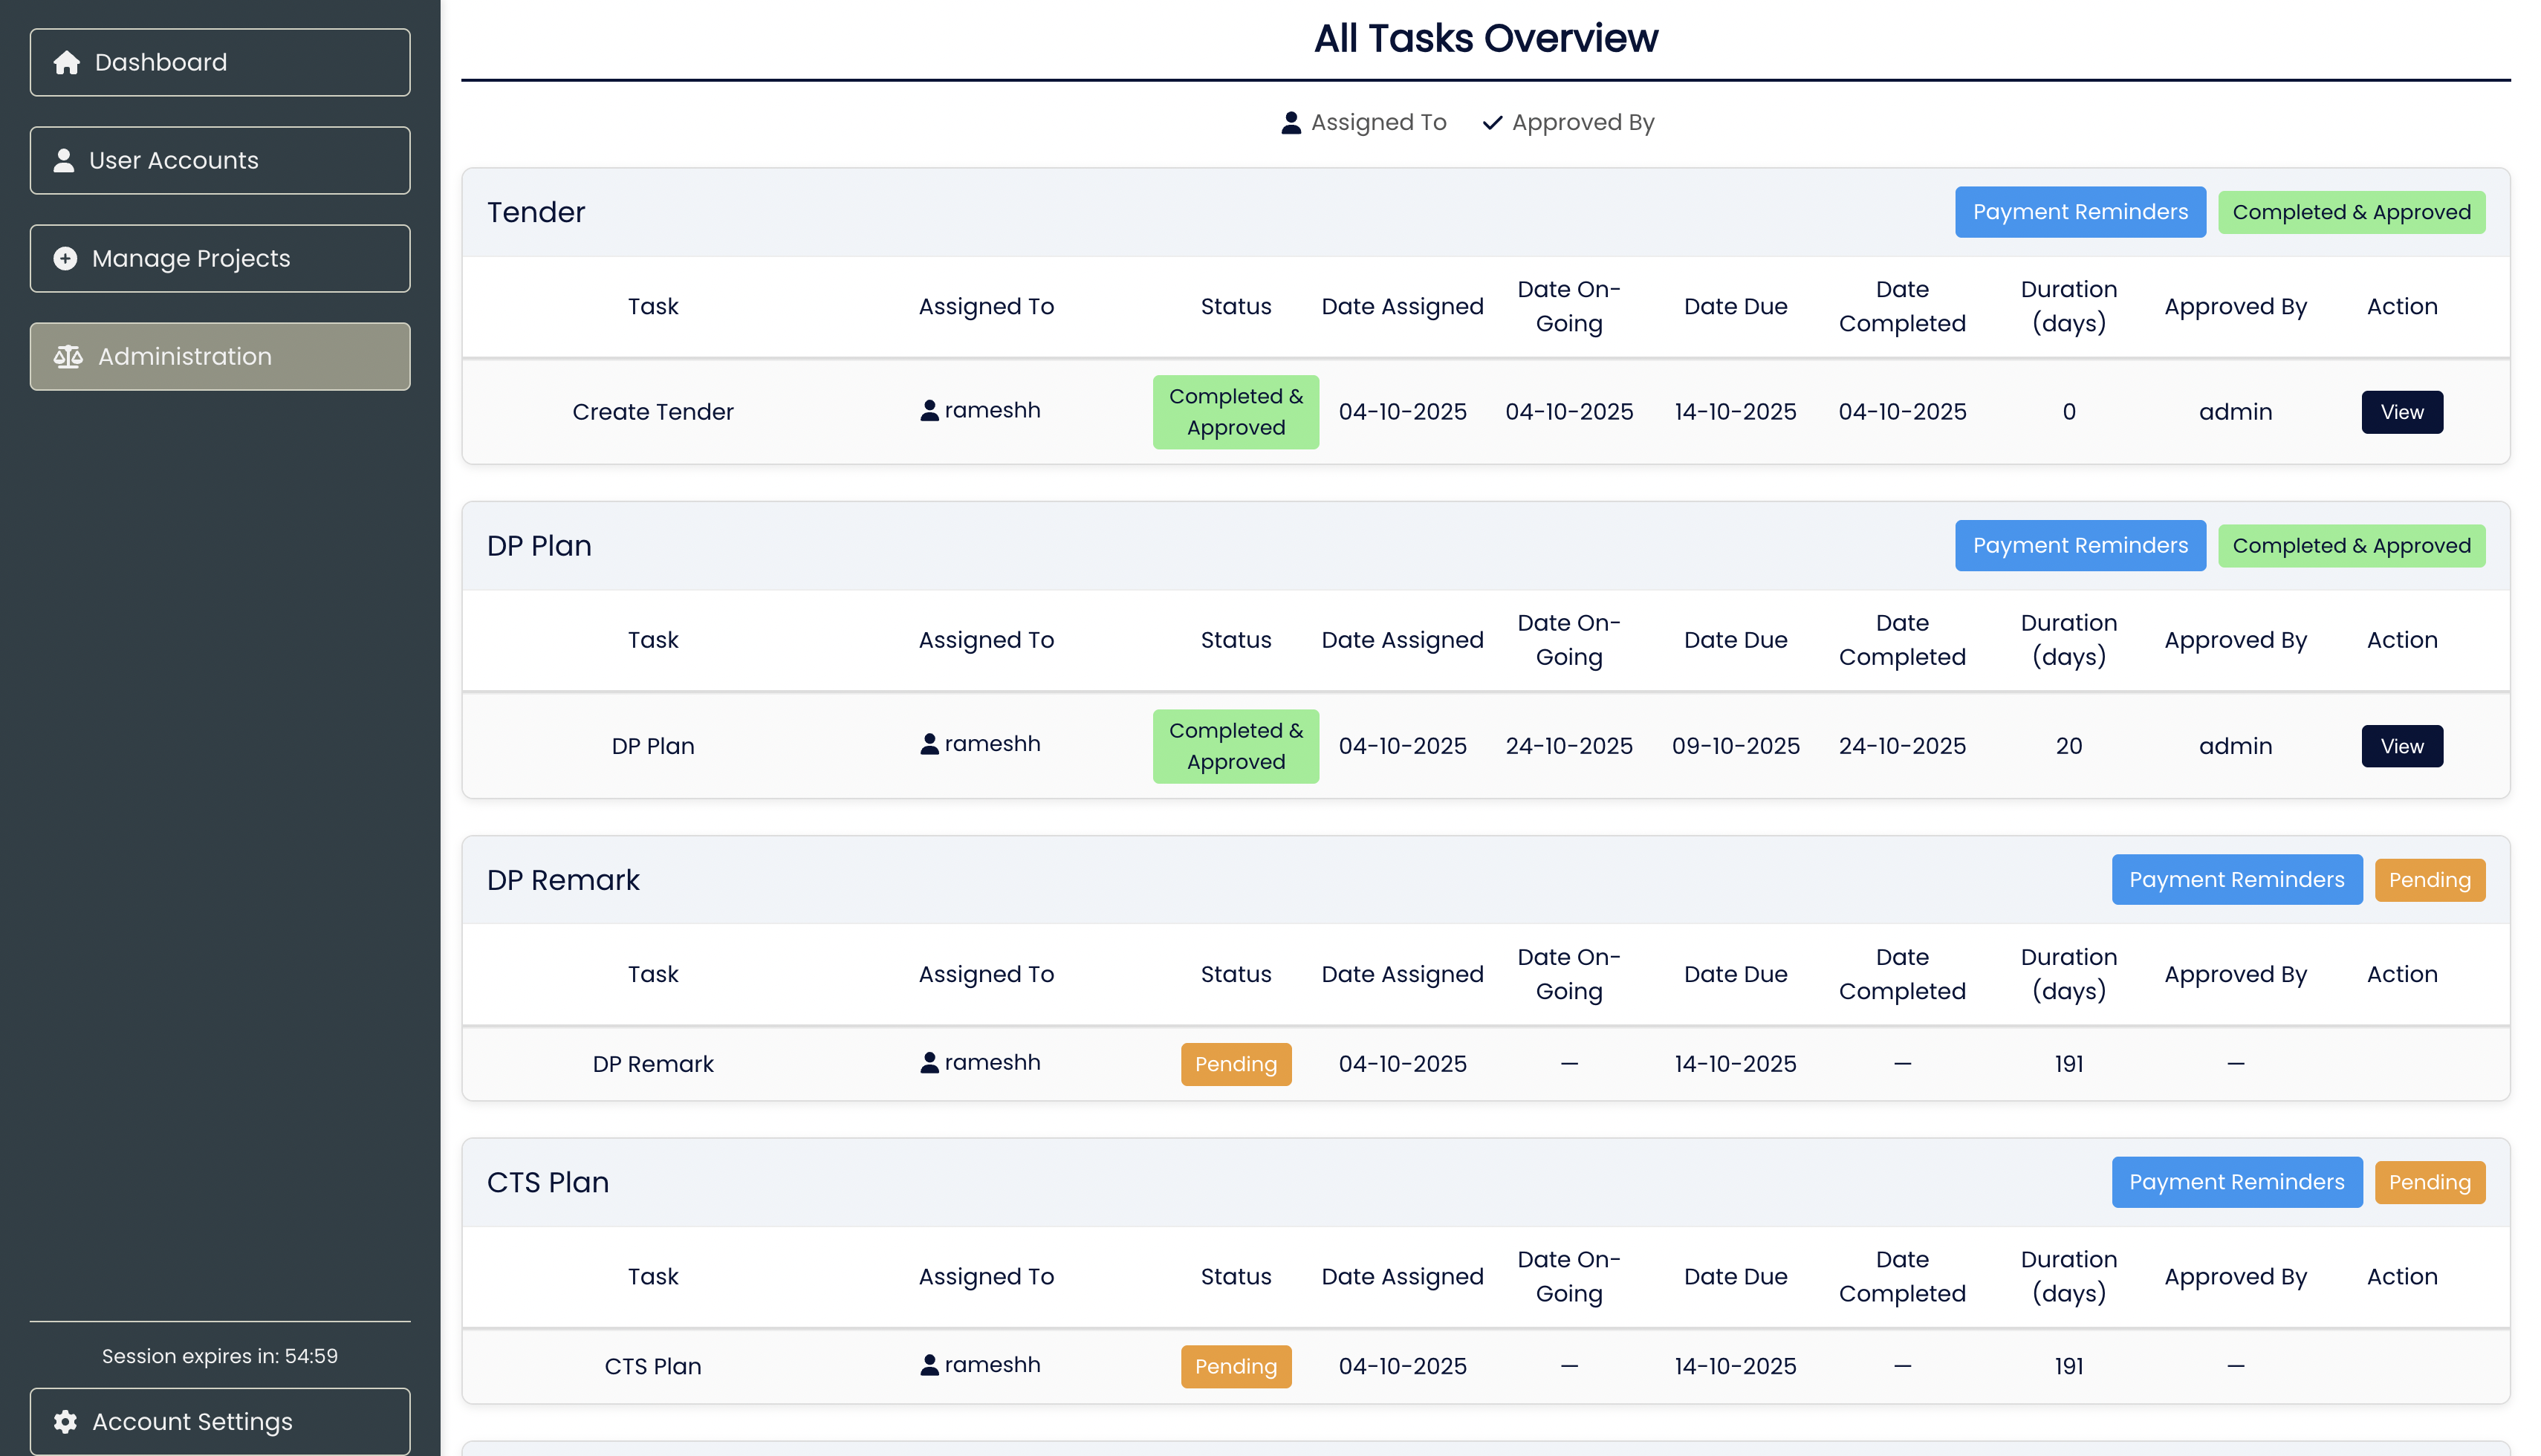Screen dimensions: 2541x1456
Task: Open Account Settings from the sidebar
Action: [191, 1421]
